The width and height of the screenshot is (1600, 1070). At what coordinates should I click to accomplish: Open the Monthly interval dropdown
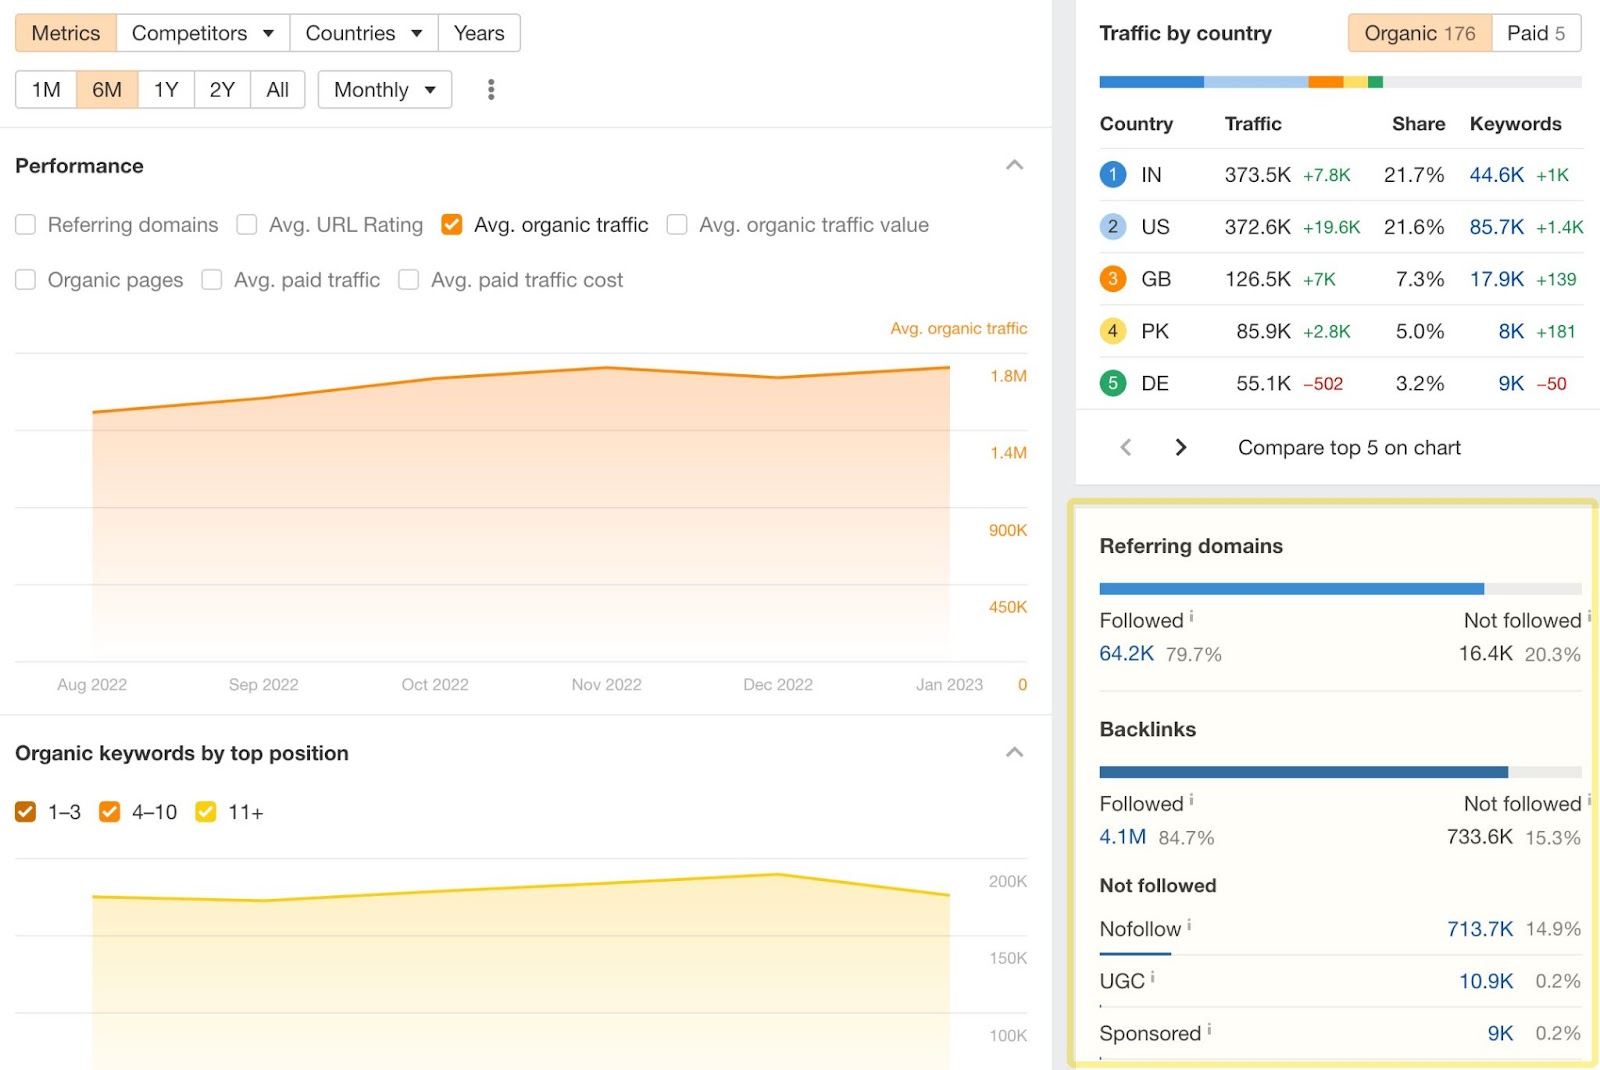tap(384, 89)
